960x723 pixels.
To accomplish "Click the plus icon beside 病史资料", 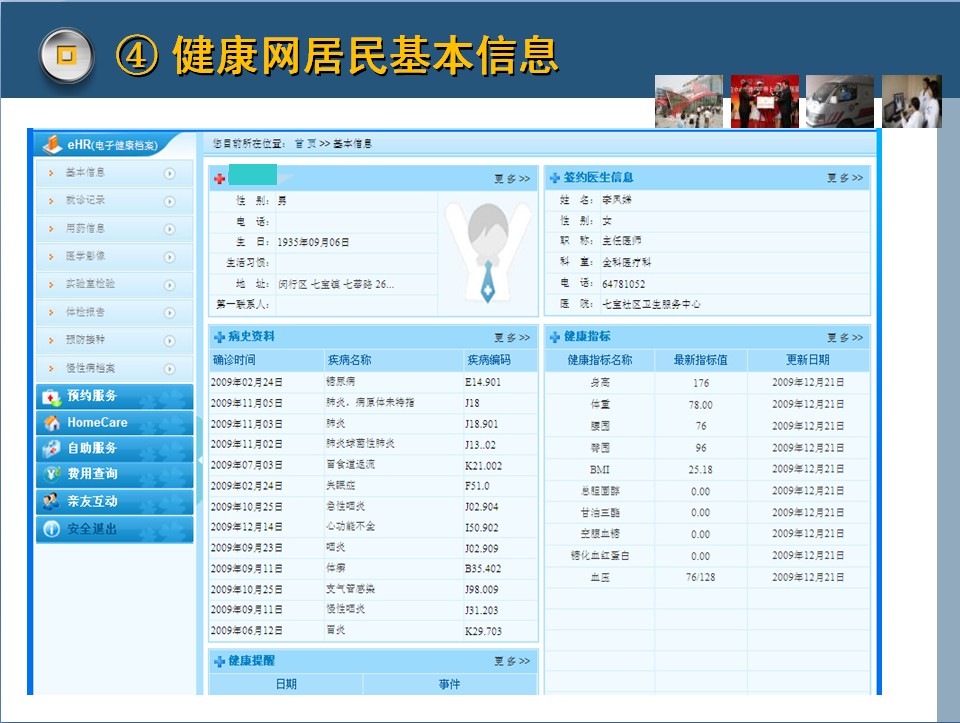I will click(x=219, y=337).
